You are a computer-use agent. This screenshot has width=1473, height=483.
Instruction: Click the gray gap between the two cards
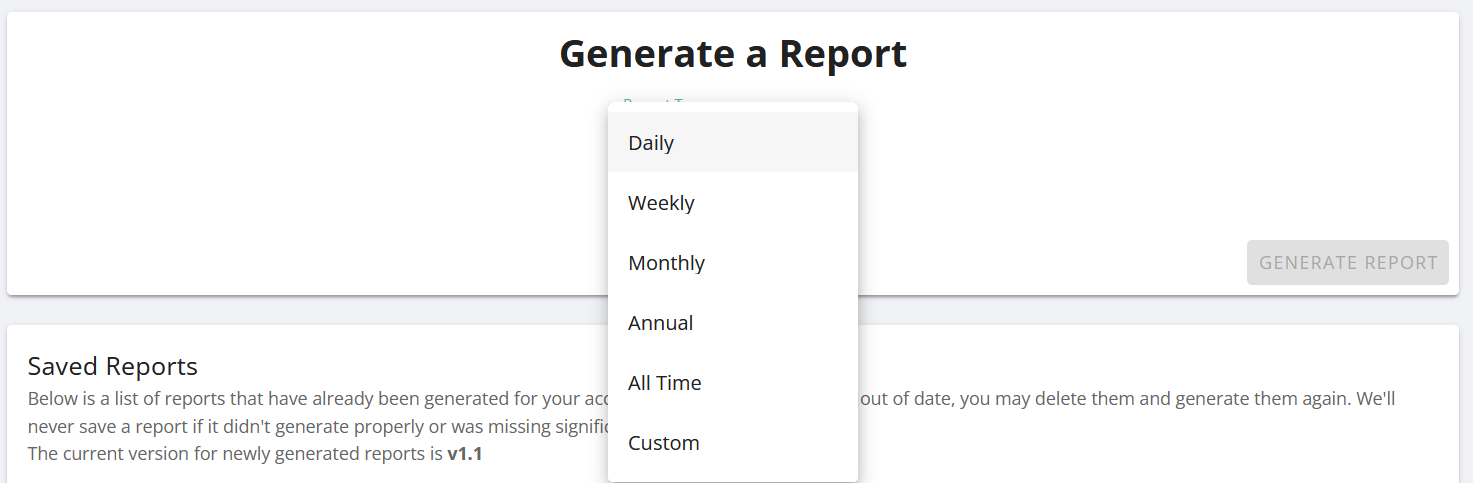[300, 310]
